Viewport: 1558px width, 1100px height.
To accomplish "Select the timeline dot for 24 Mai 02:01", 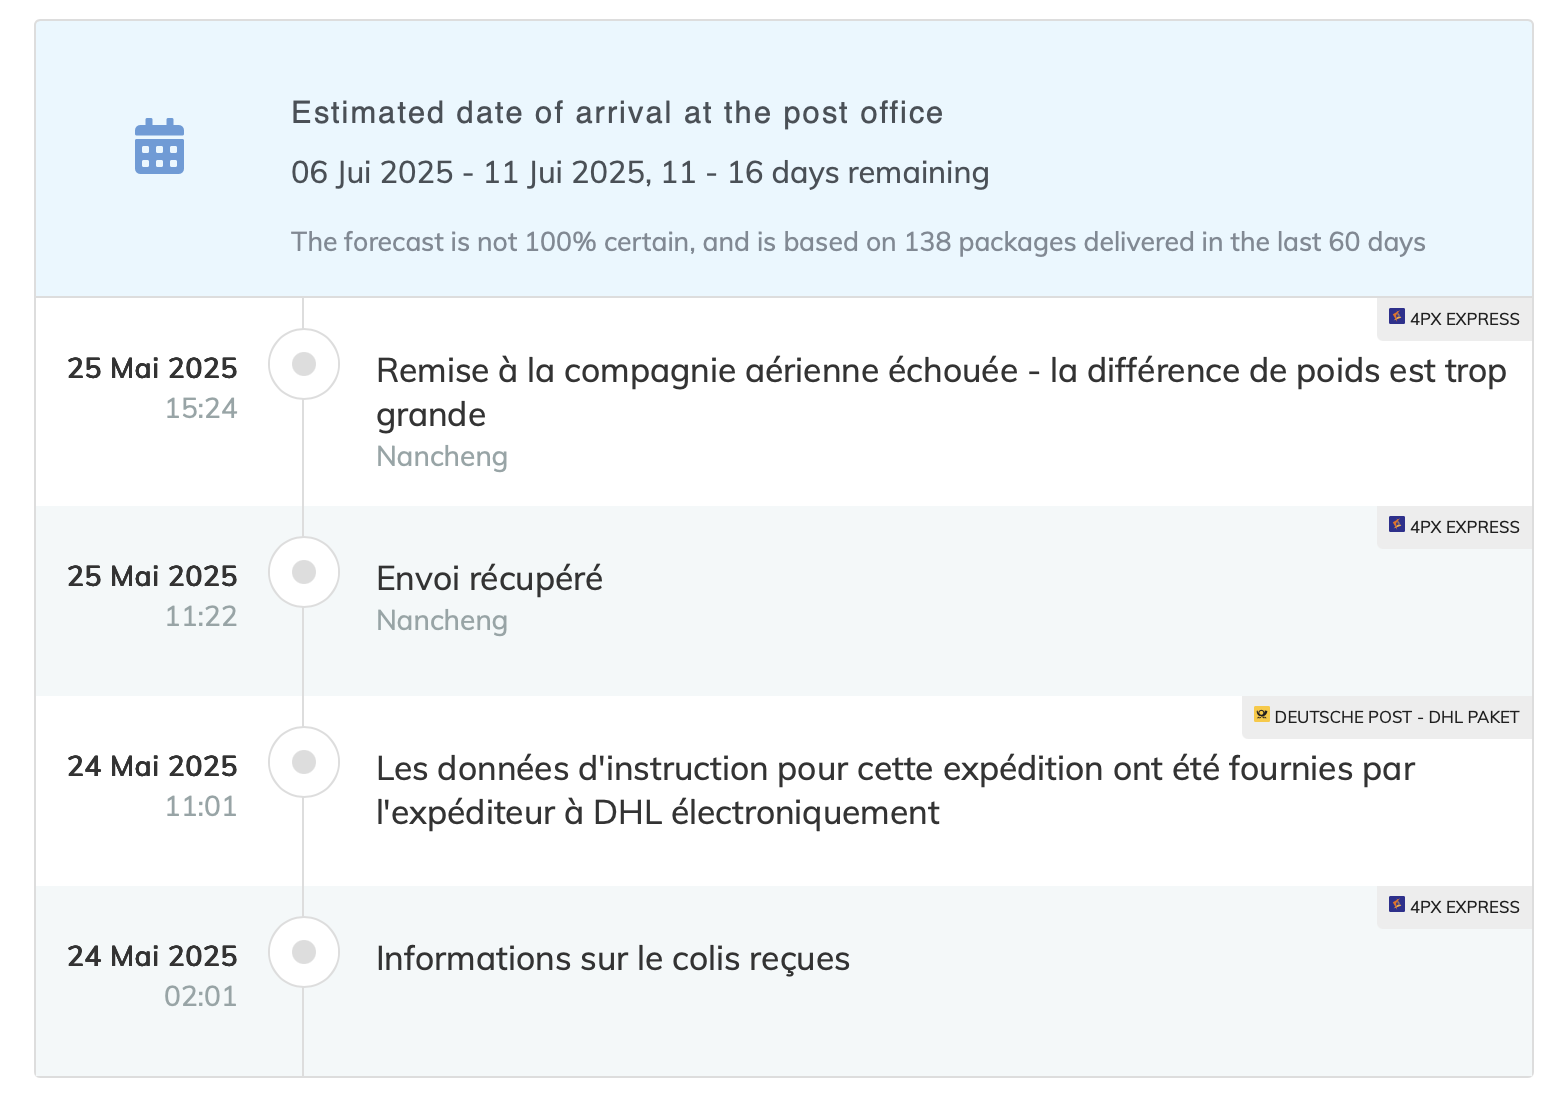I will coord(304,952).
